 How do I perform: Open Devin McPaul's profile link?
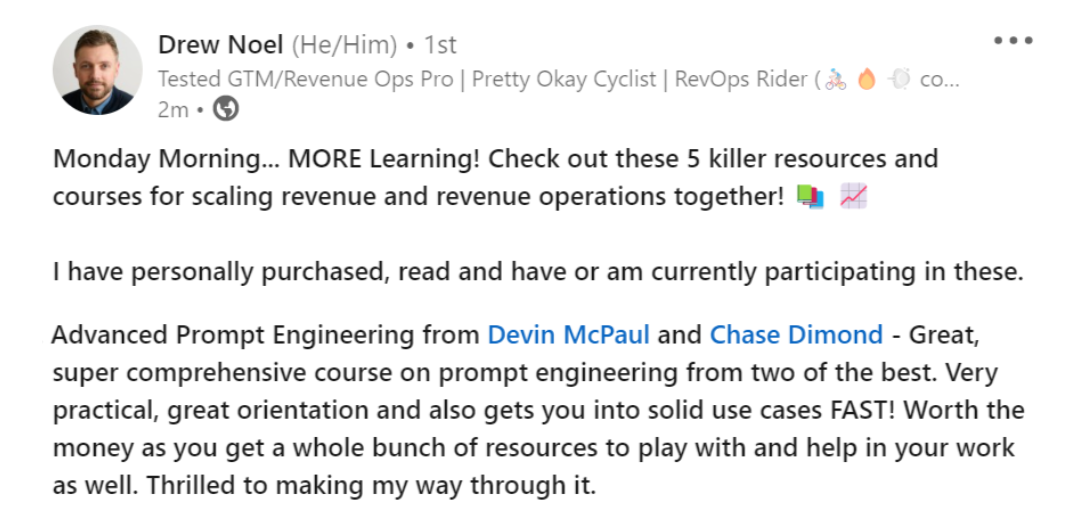point(568,334)
